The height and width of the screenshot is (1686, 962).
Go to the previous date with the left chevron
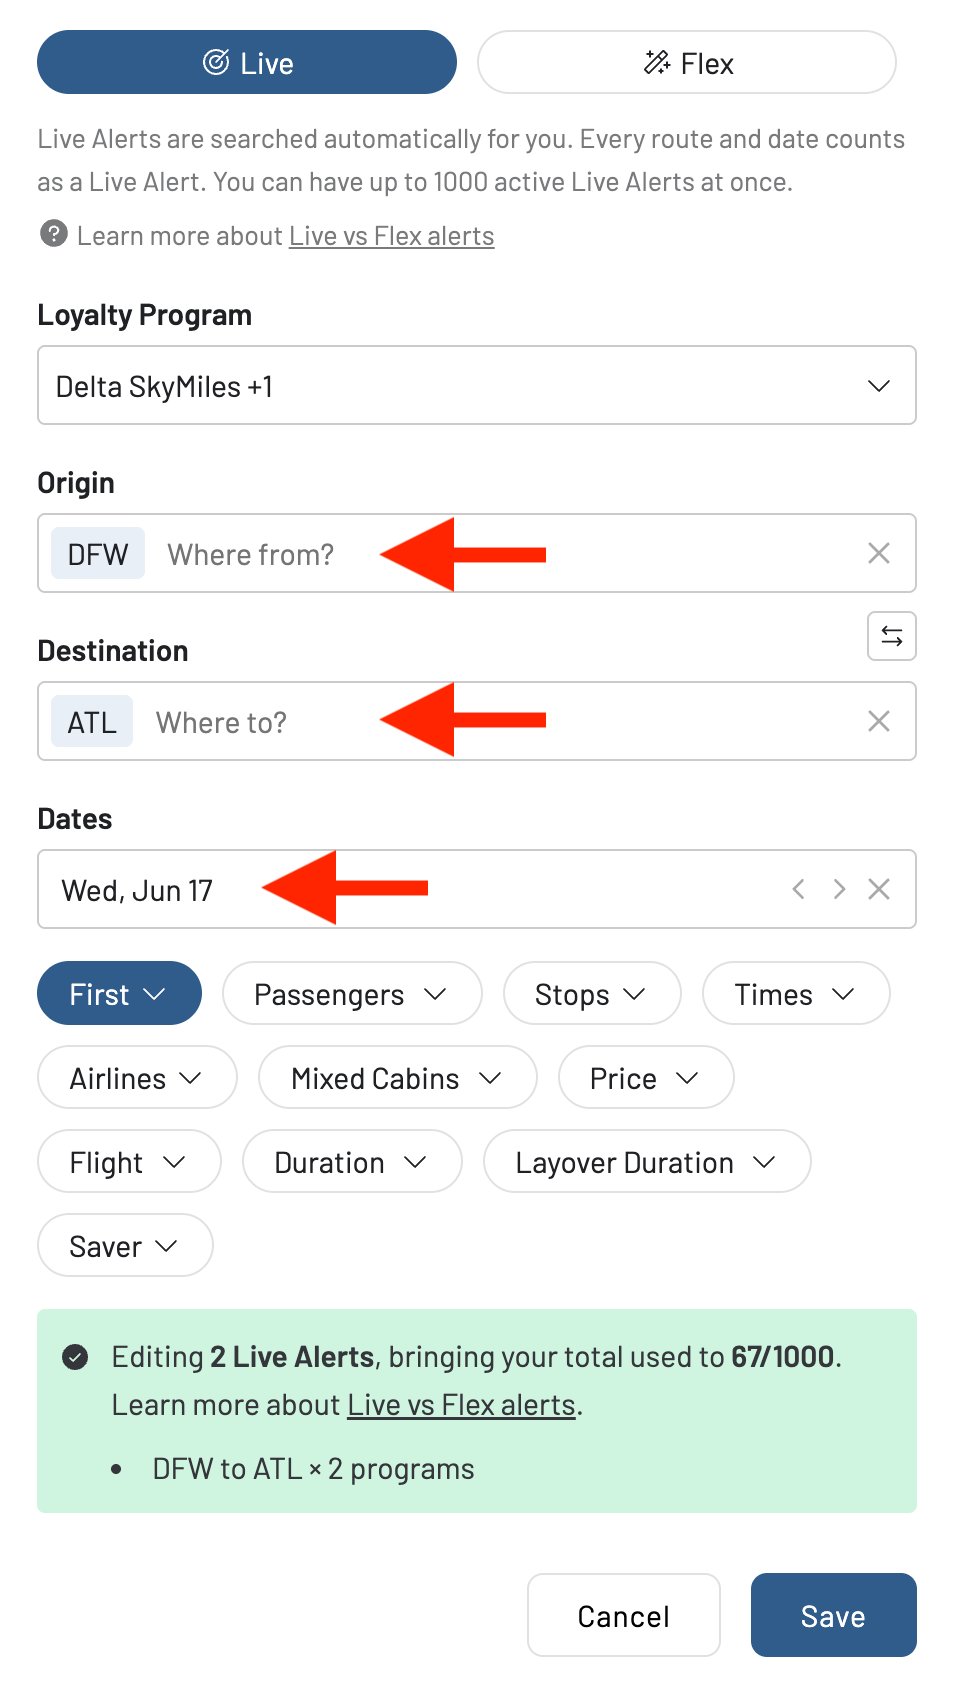[798, 889]
